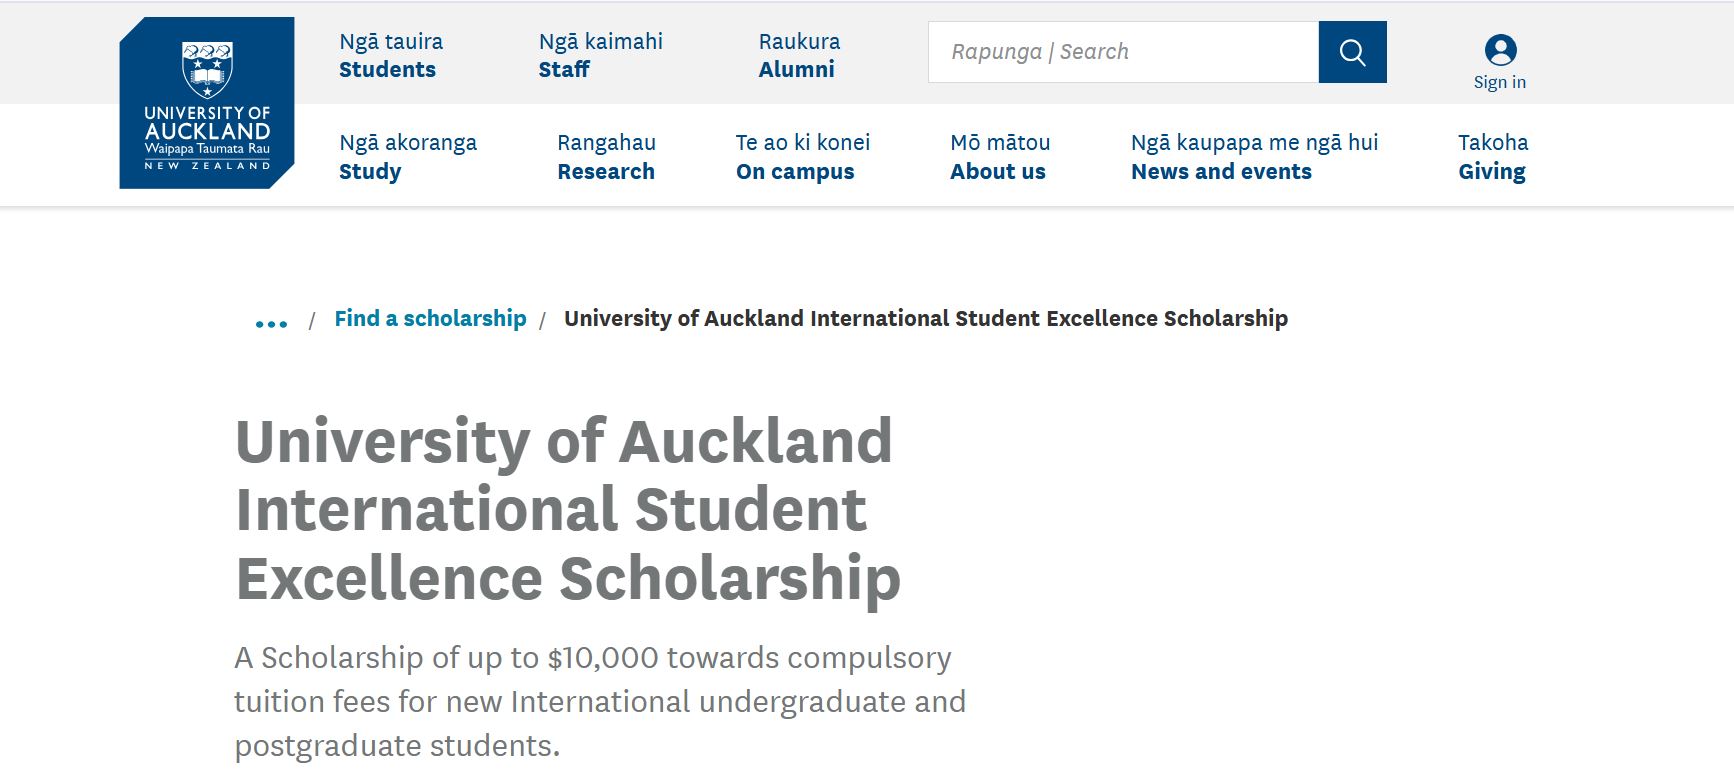Click the Excellence Scholarship page heading

(568, 510)
